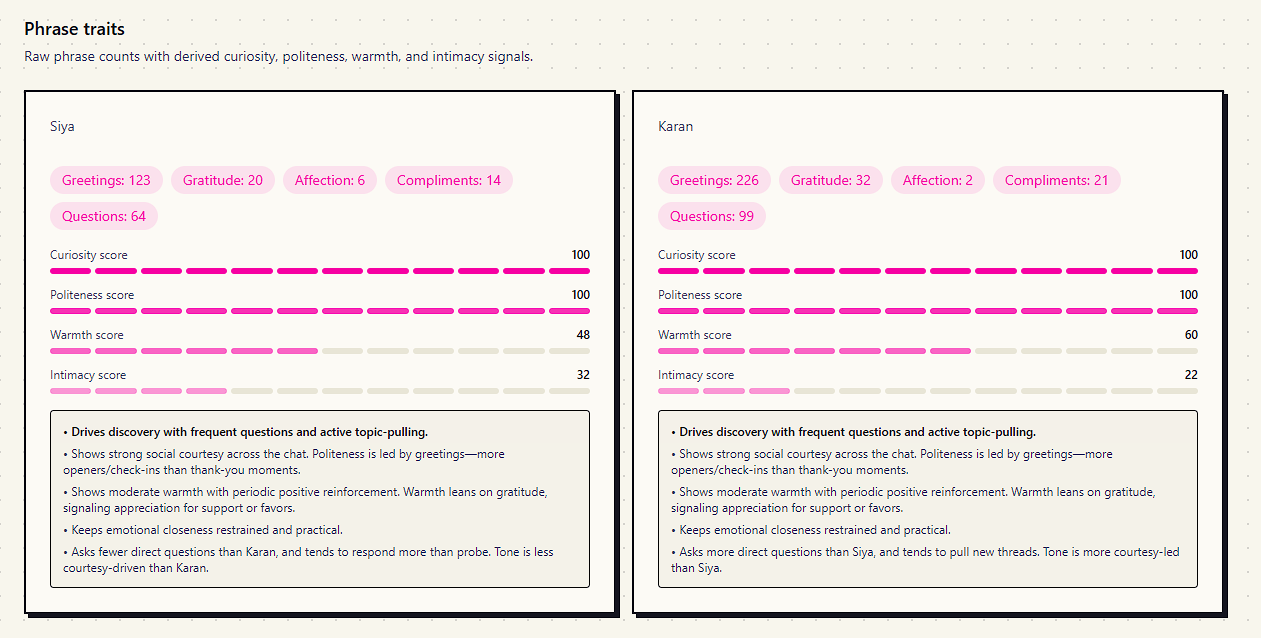The height and width of the screenshot is (638, 1261).
Task: Select the Siya card header label
Action: [62, 126]
